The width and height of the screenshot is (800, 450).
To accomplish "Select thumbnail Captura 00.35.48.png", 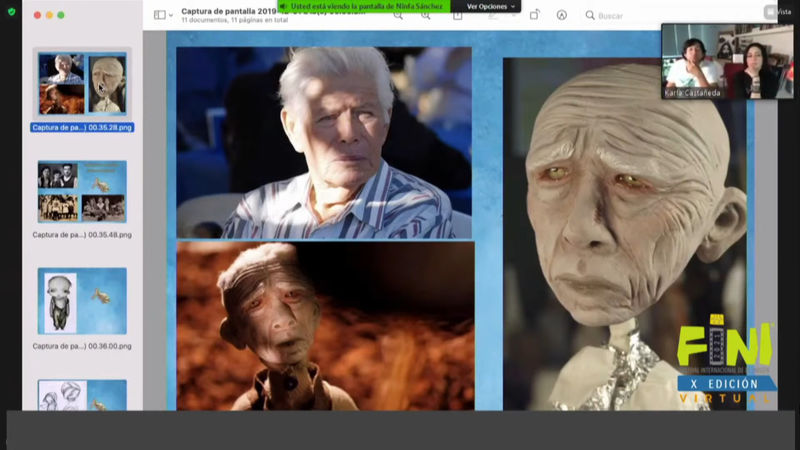I will pos(82,191).
